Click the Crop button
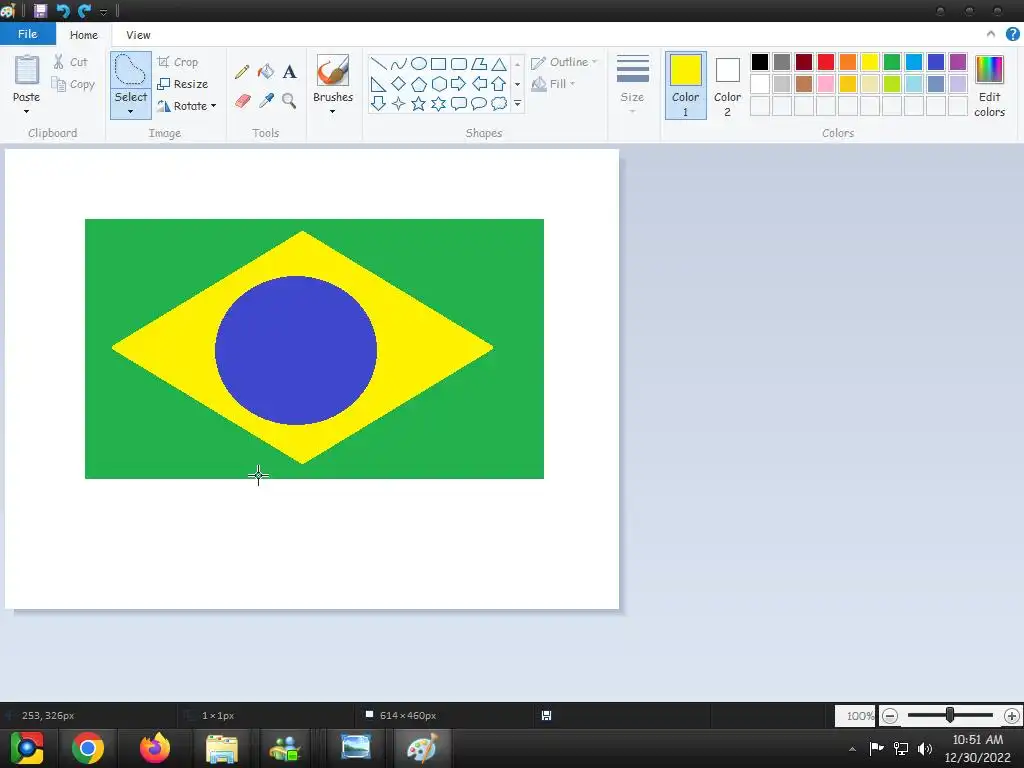 [178, 62]
